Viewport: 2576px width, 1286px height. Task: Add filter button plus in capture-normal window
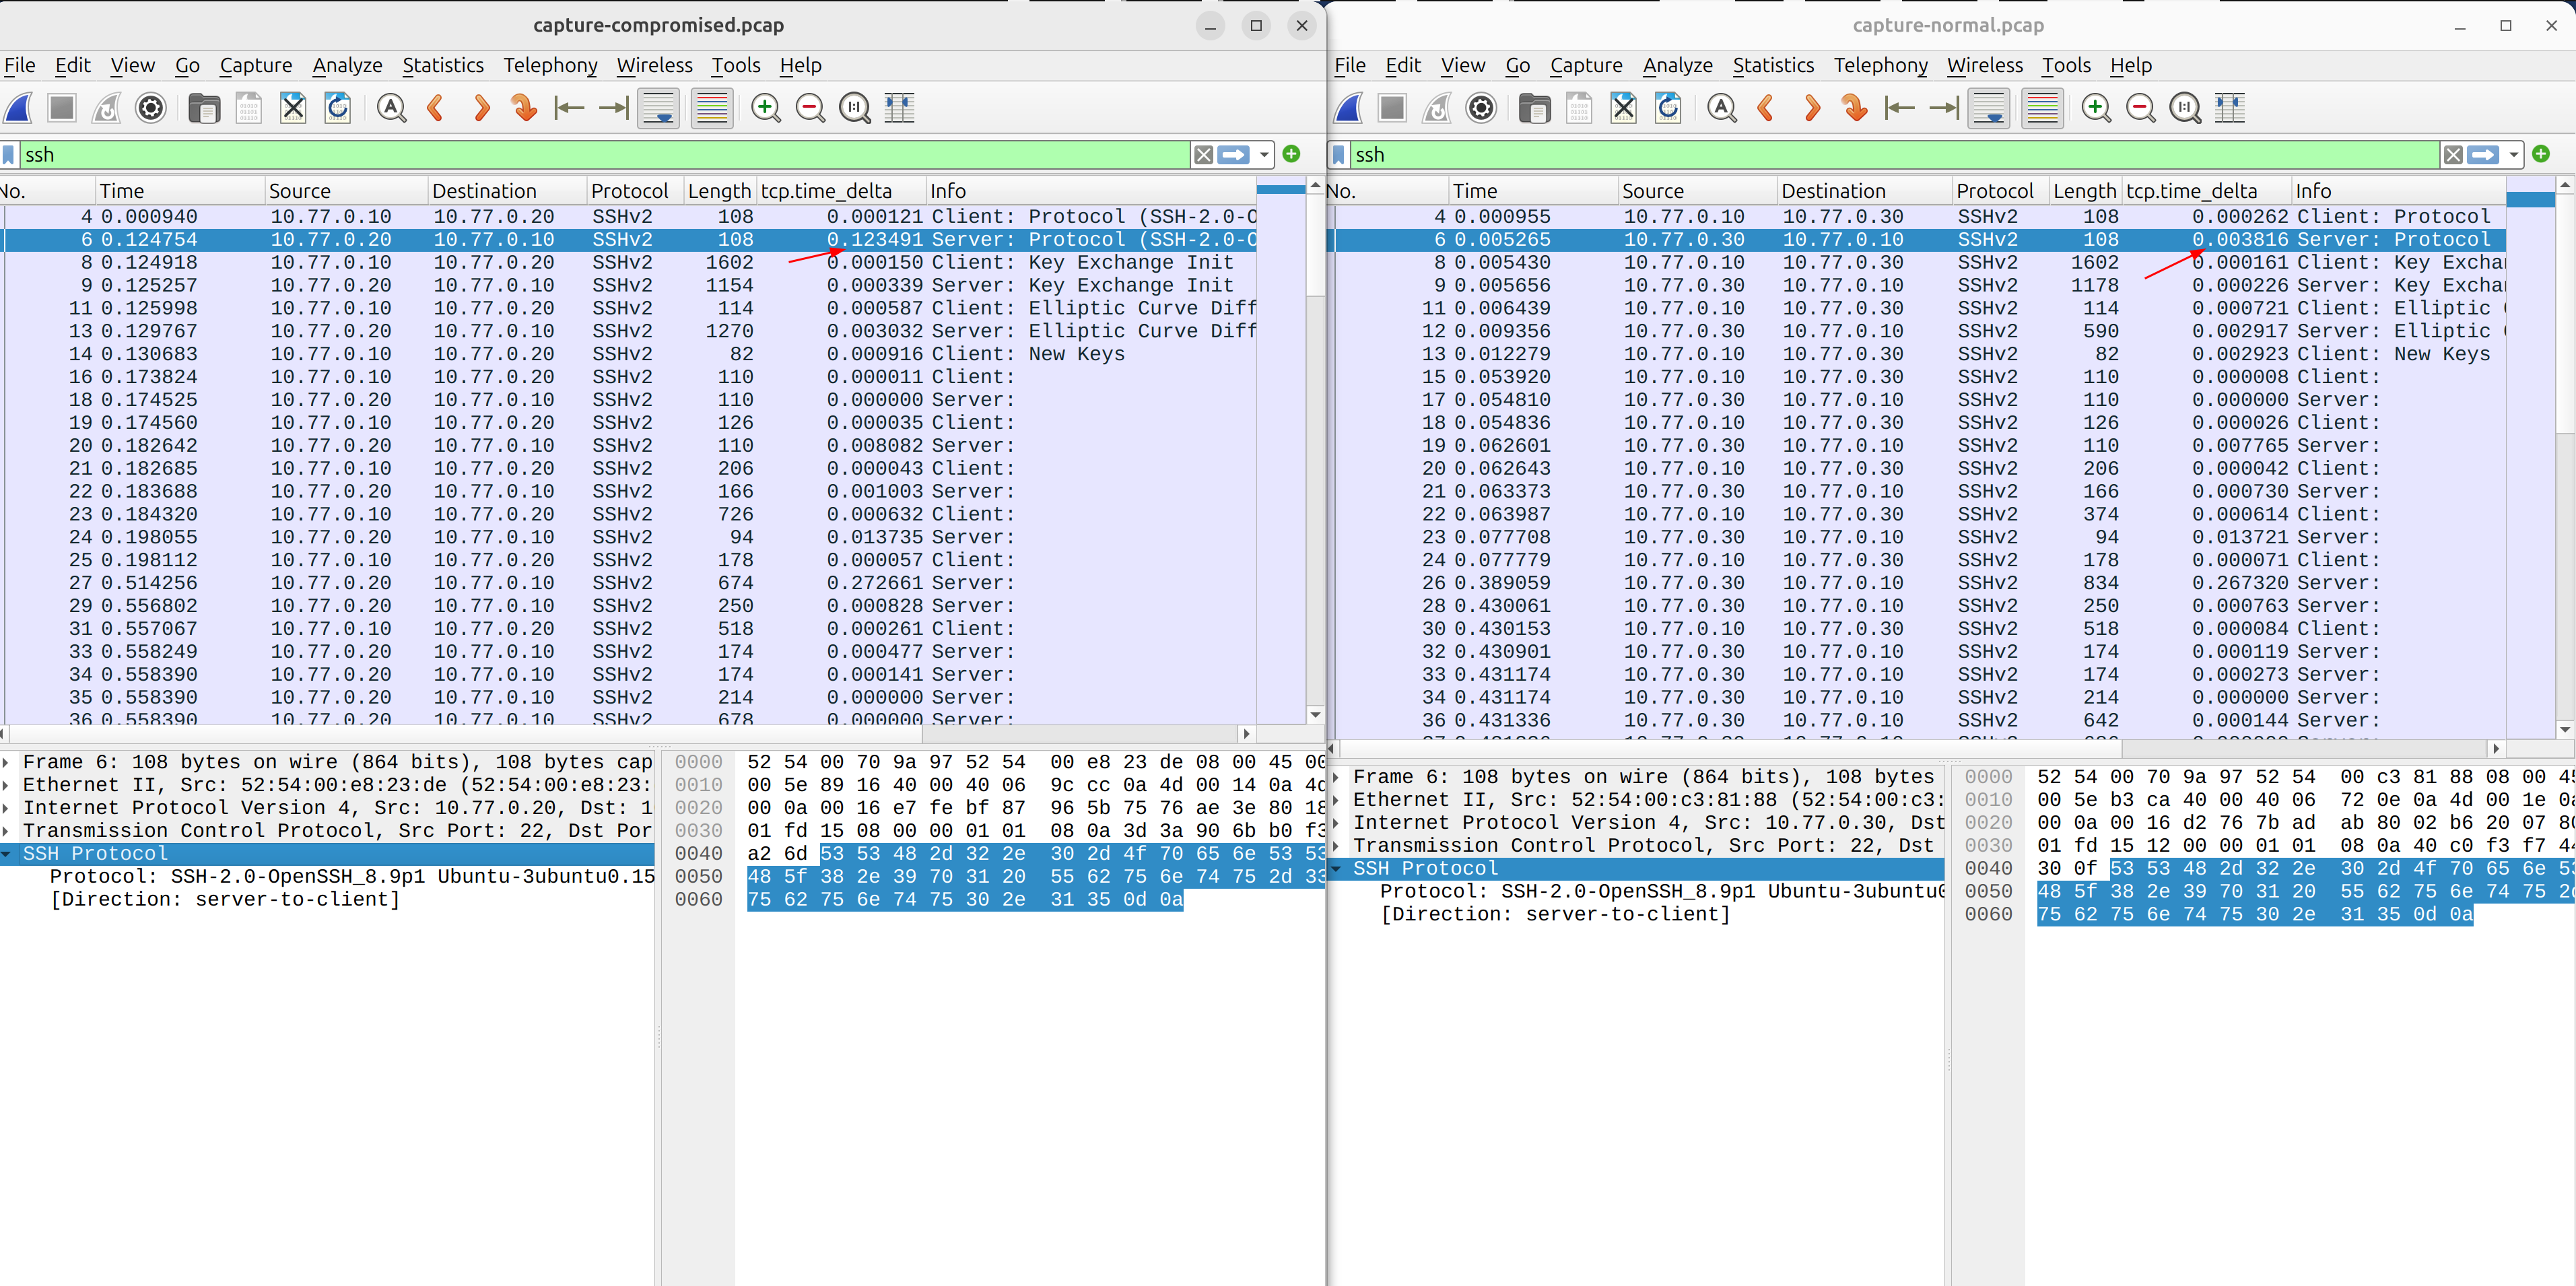[2541, 154]
